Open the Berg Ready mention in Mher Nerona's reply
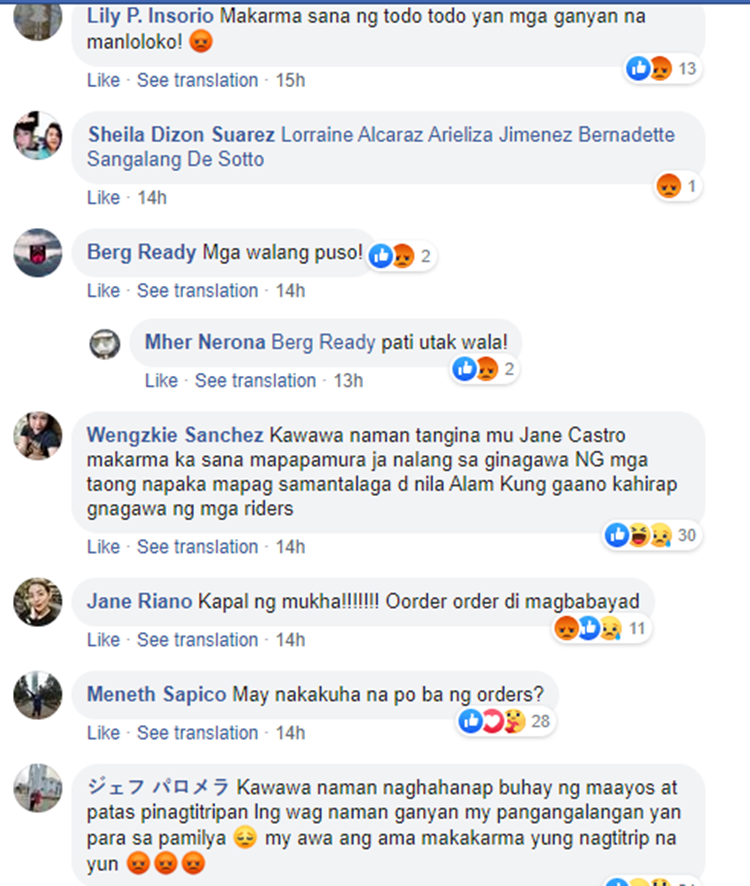Image resolution: width=750 pixels, height=886 pixels. tap(323, 342)
